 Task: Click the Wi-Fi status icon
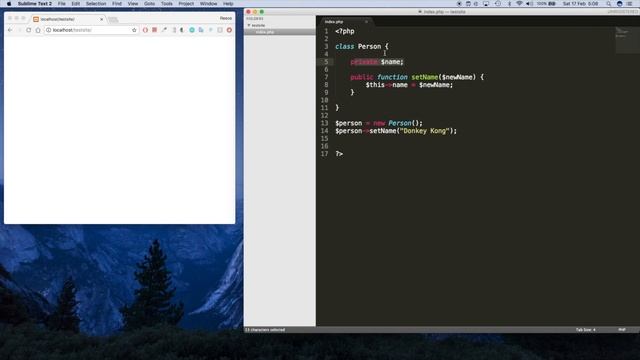pos(519,4)
